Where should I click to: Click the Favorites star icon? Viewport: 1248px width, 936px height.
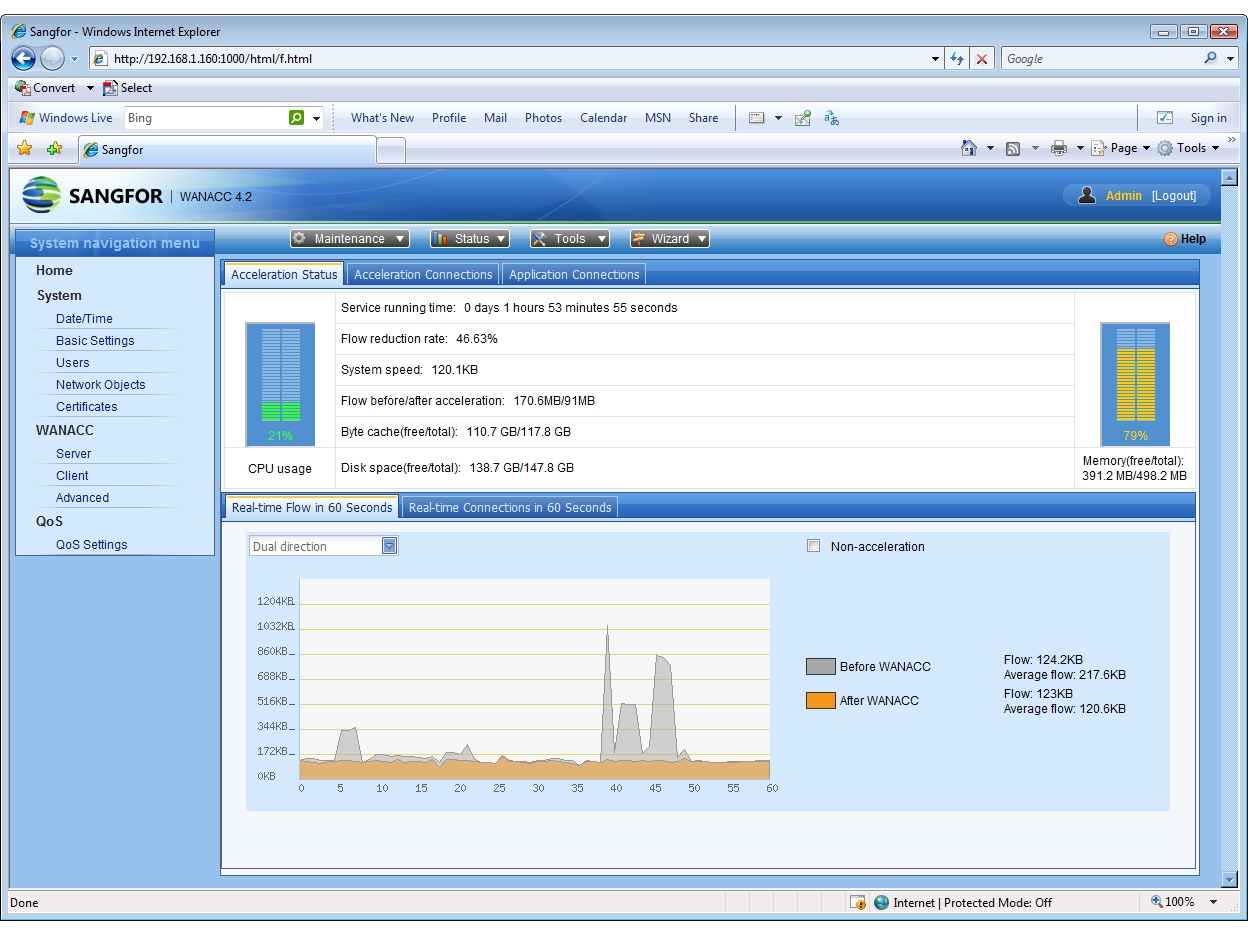tap(25, 148)
